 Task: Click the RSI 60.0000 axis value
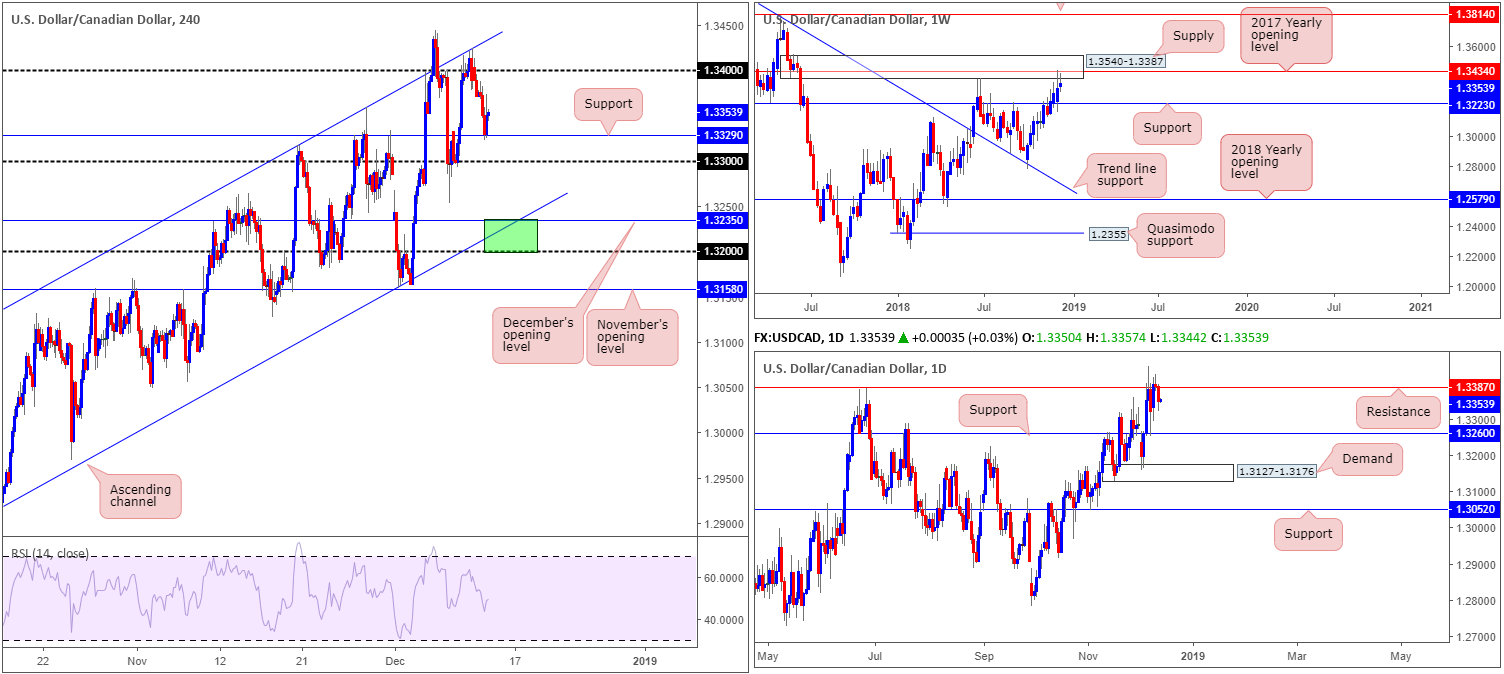tap(722, 578)
